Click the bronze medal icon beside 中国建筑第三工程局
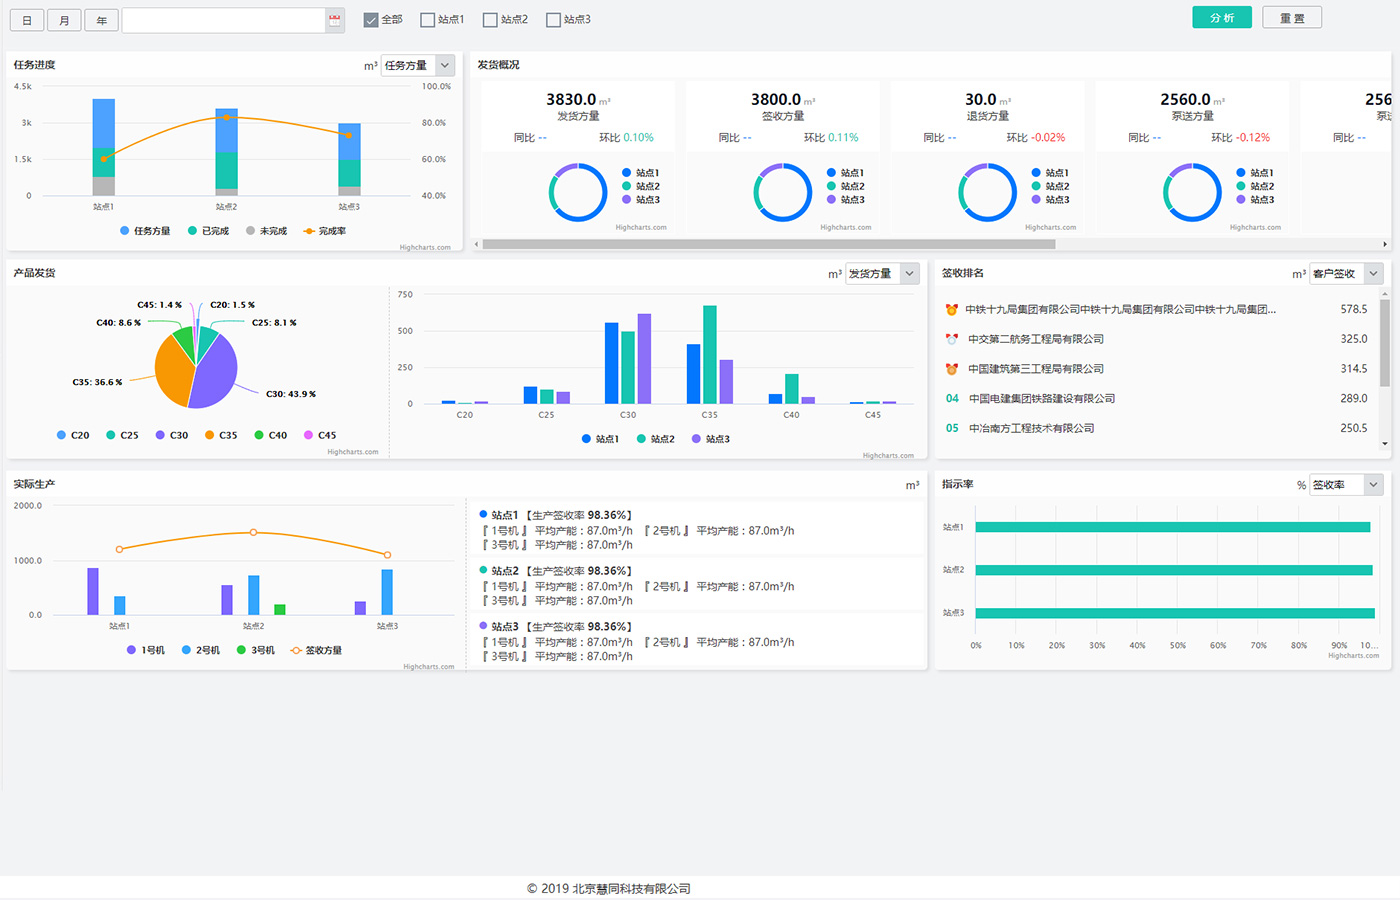This screenshot has height=900, width=1400. [952, 369]
